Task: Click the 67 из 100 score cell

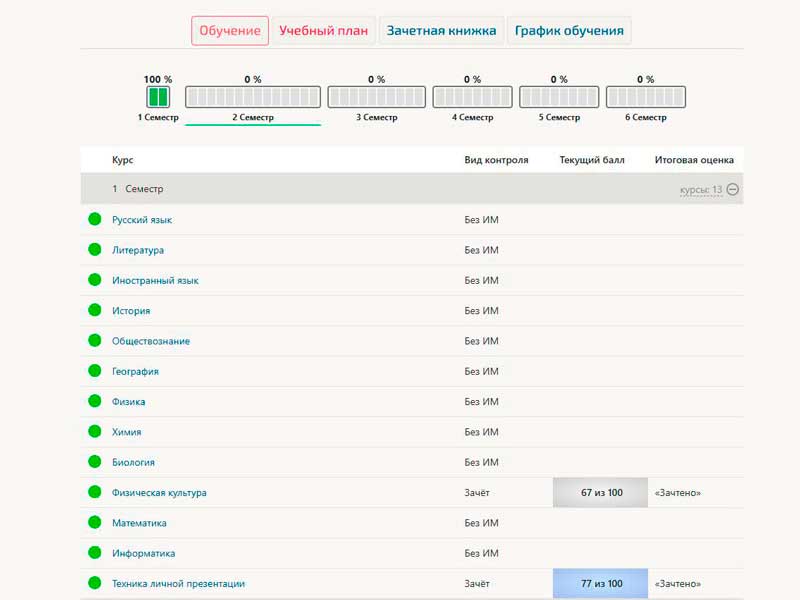Action: tap(601, 493)
